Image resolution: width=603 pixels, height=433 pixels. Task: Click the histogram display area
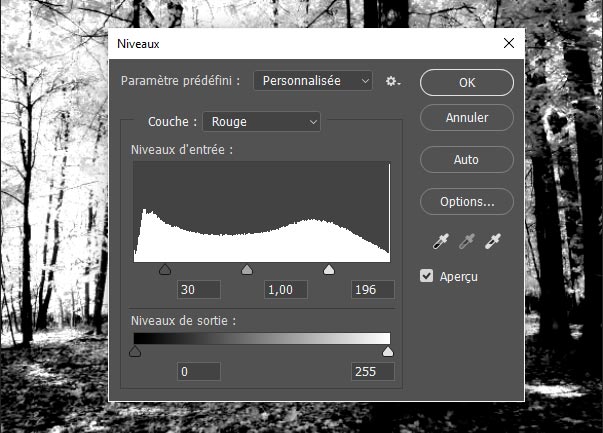click(x=262, y=212)
